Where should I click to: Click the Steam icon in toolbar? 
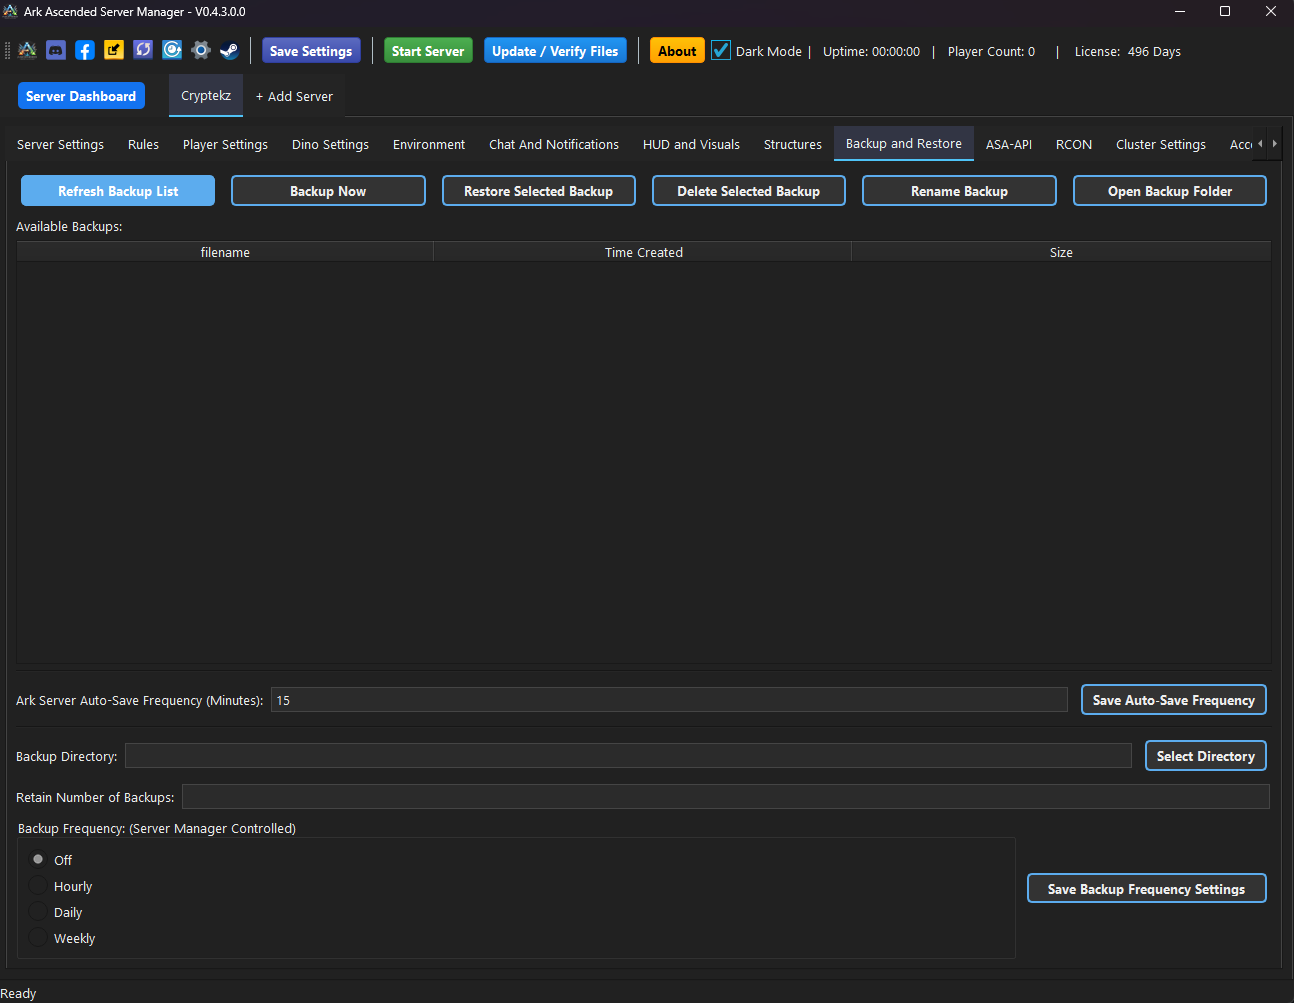[x=229, y=50]
